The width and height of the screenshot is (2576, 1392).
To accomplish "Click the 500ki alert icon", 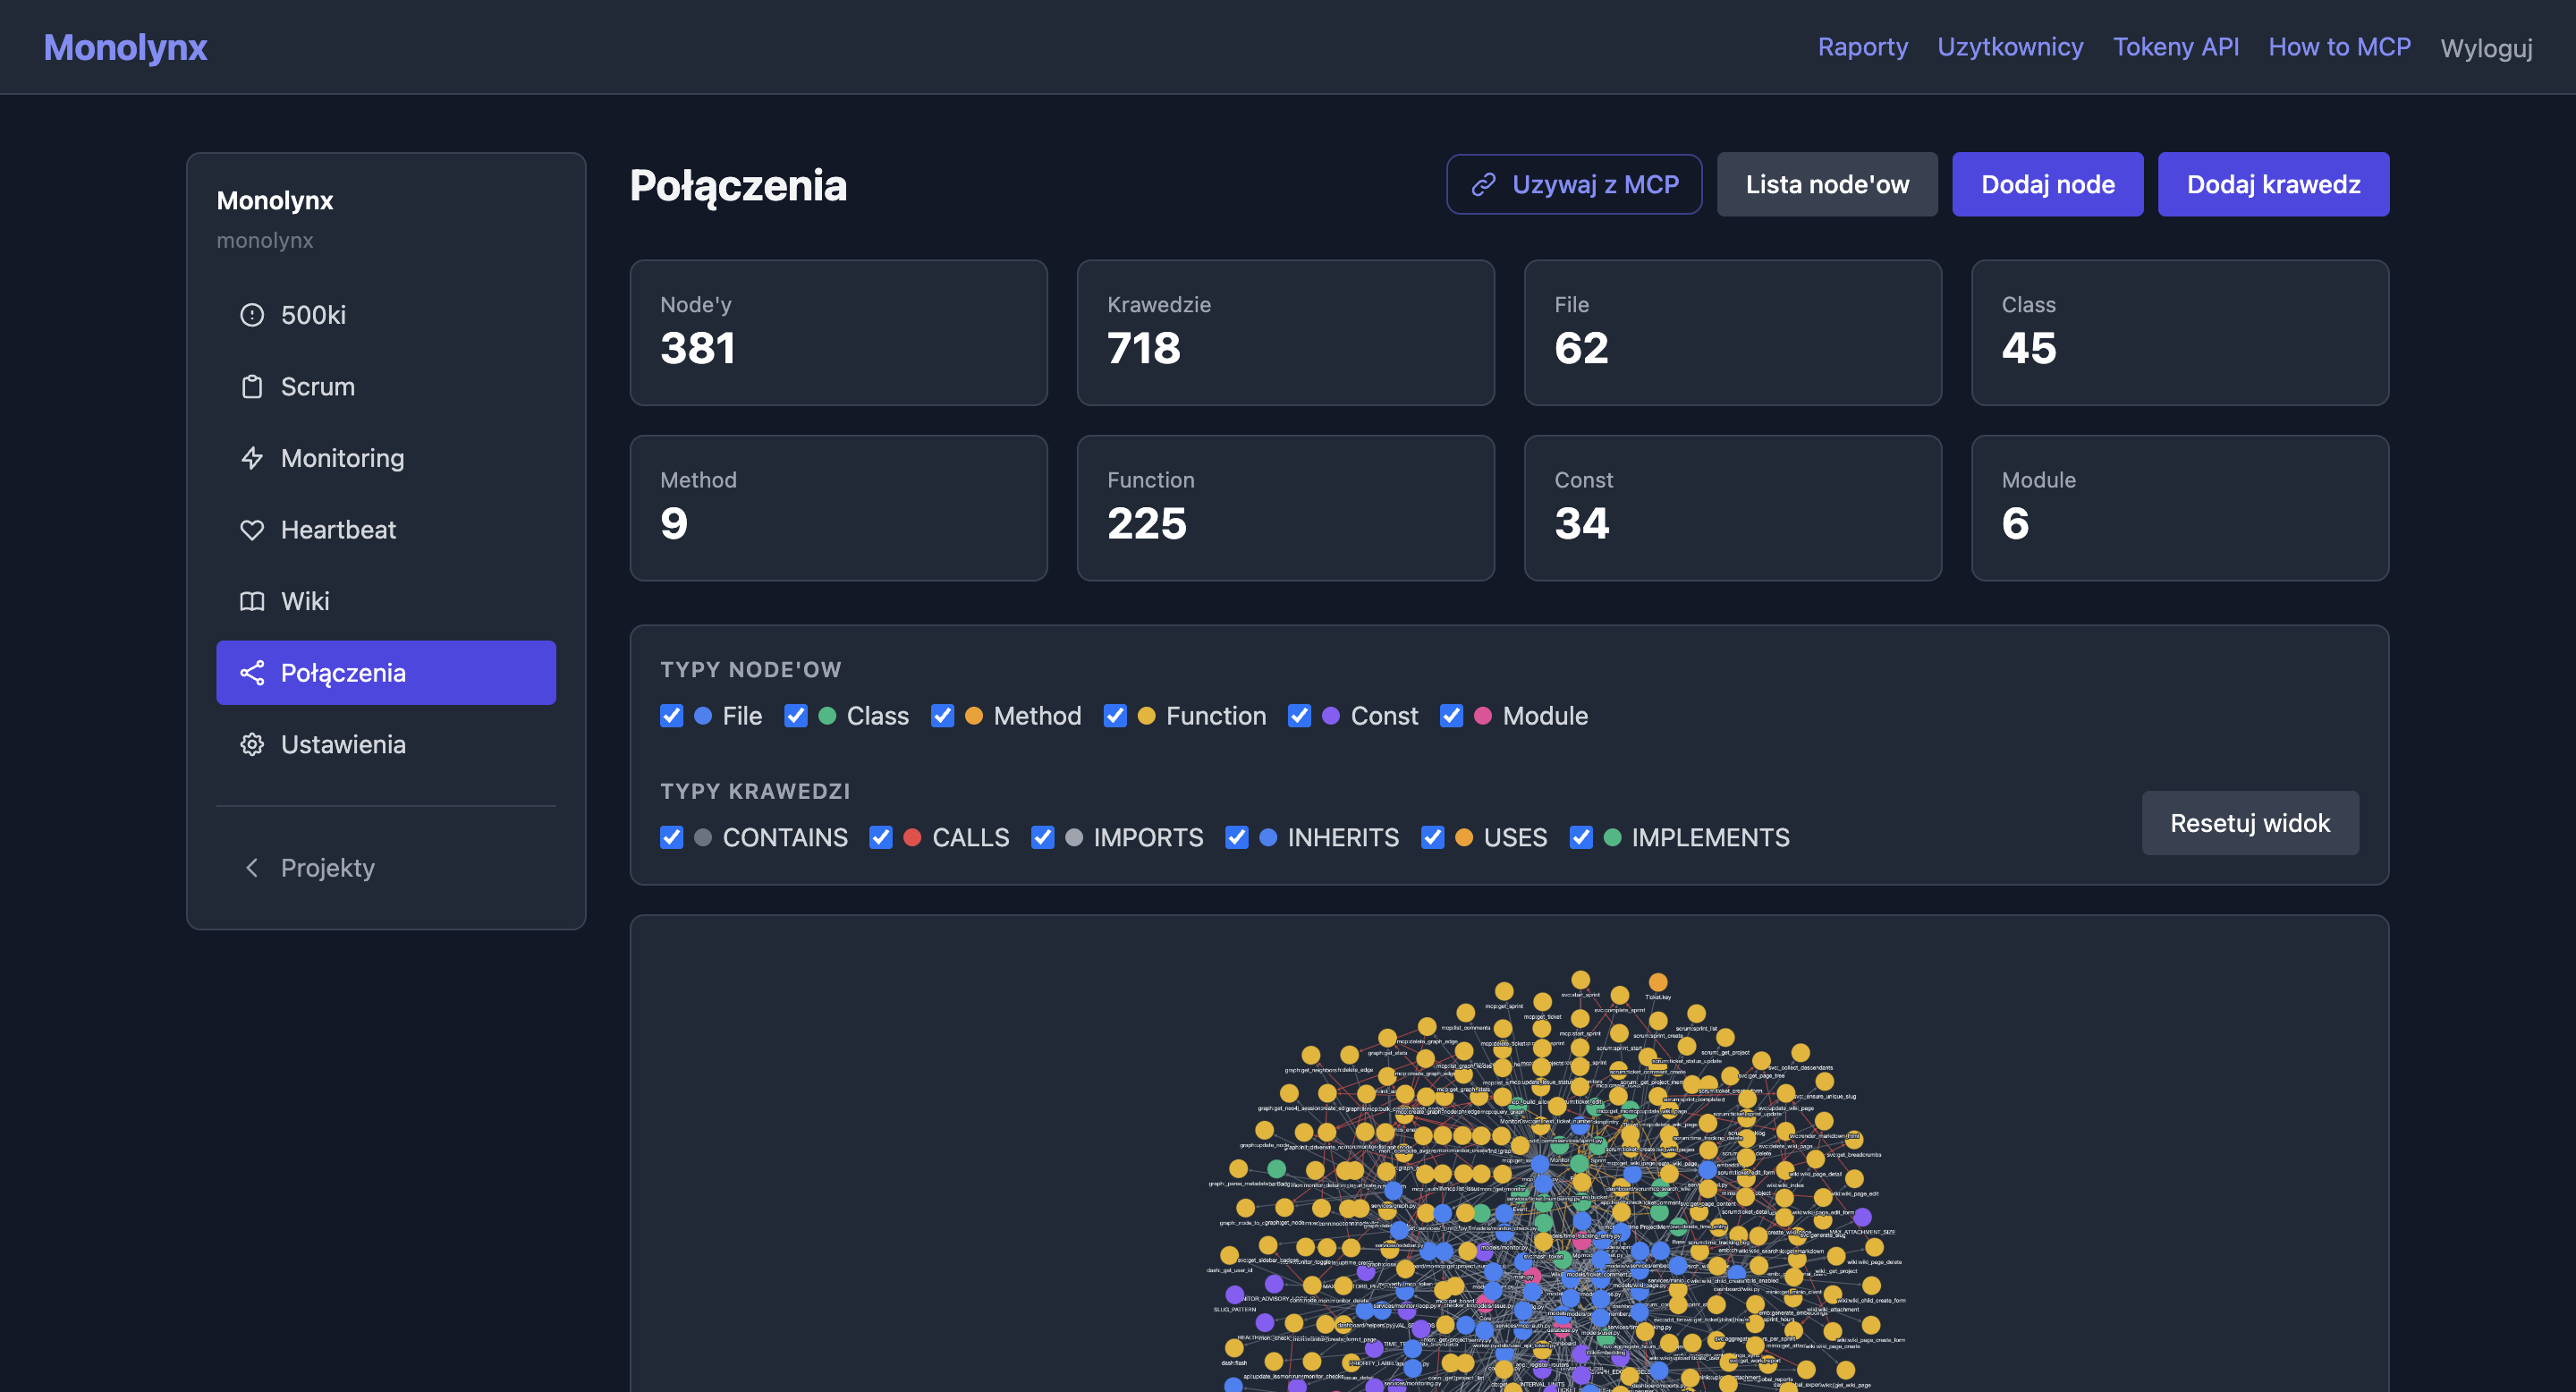I will [x=252, y=315].
